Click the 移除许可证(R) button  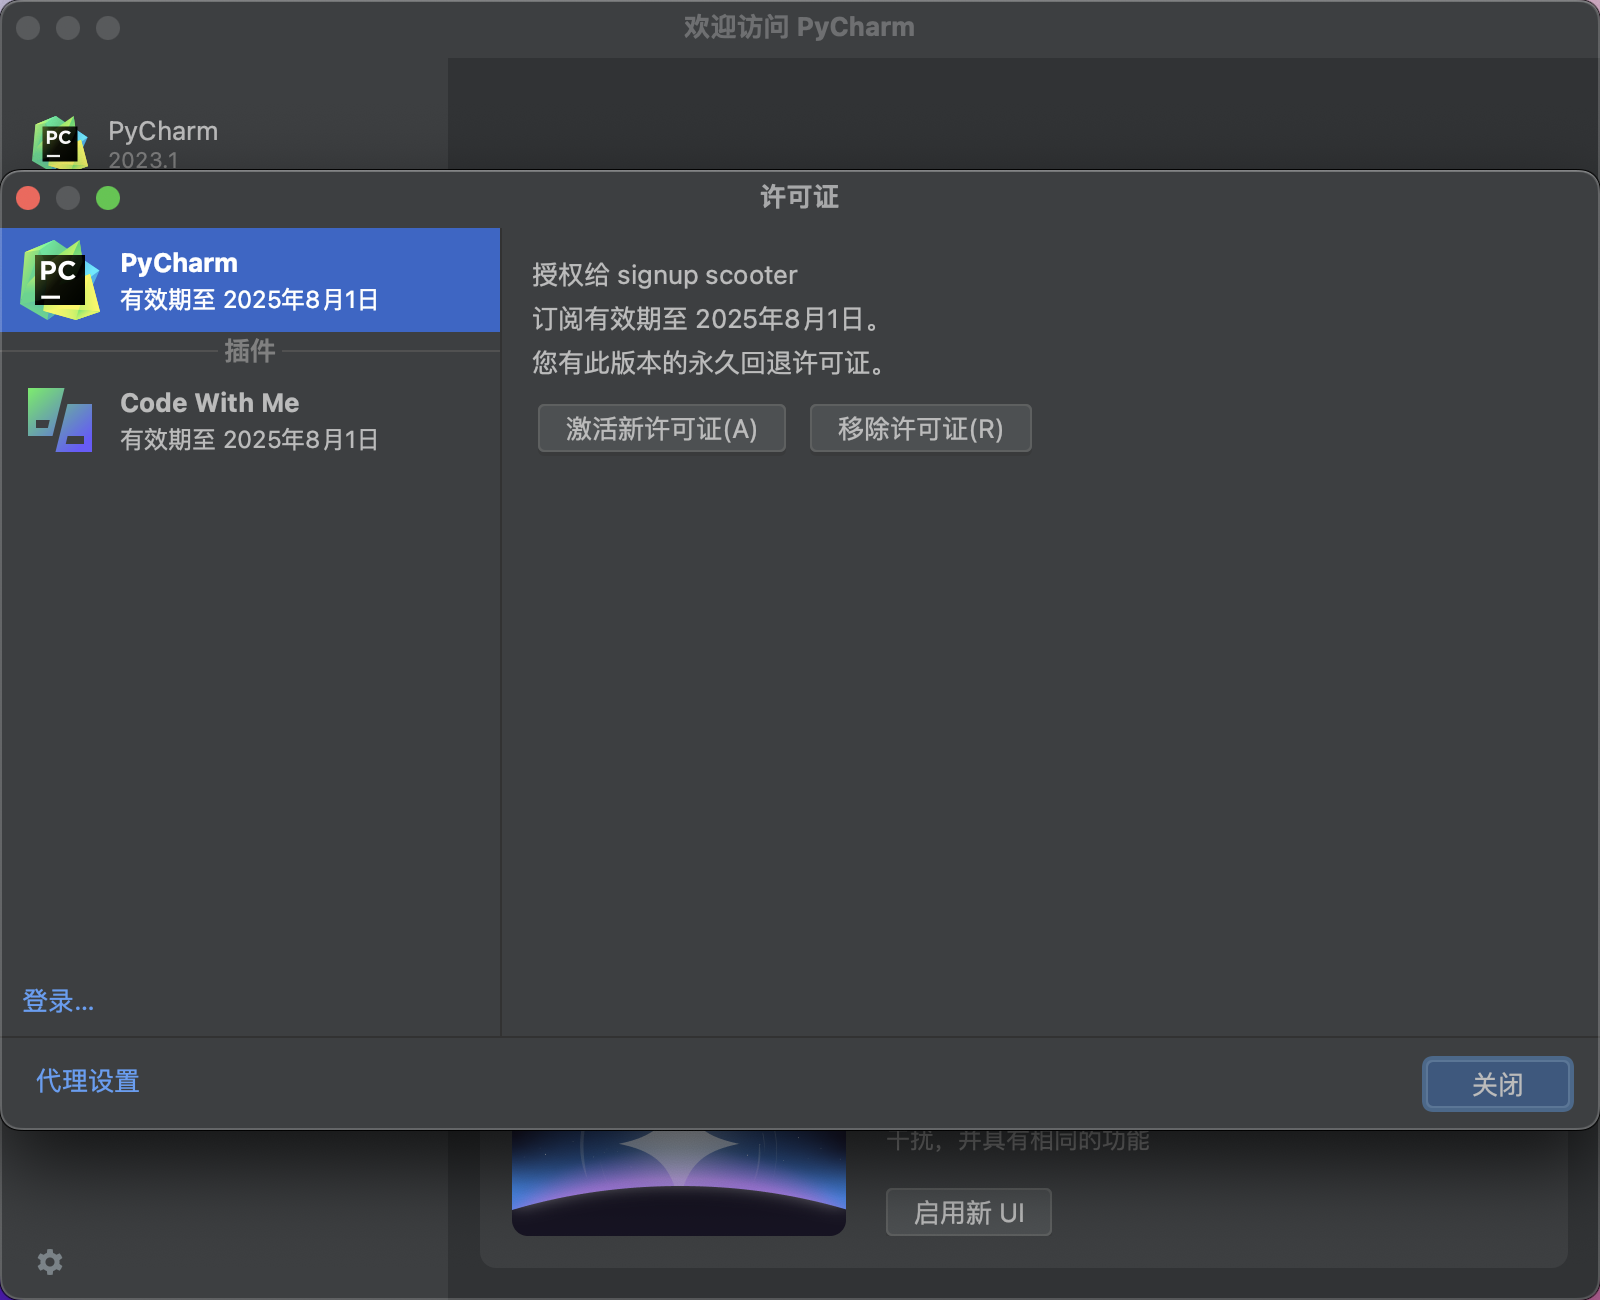[920, 428]
